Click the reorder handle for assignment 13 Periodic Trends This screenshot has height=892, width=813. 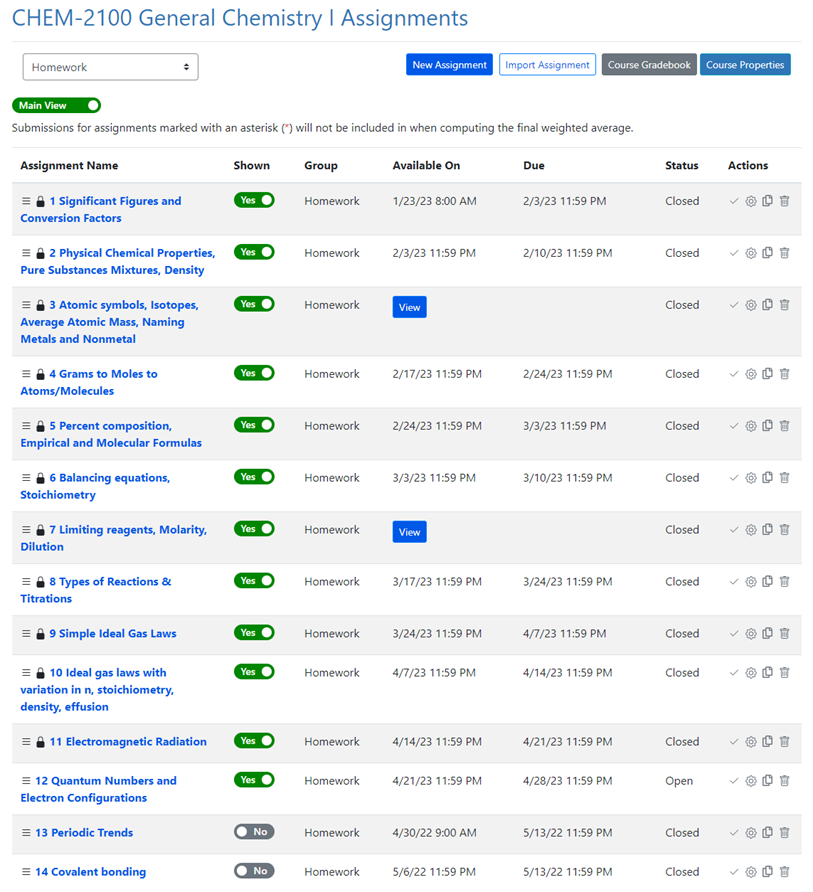click(26, 833)
